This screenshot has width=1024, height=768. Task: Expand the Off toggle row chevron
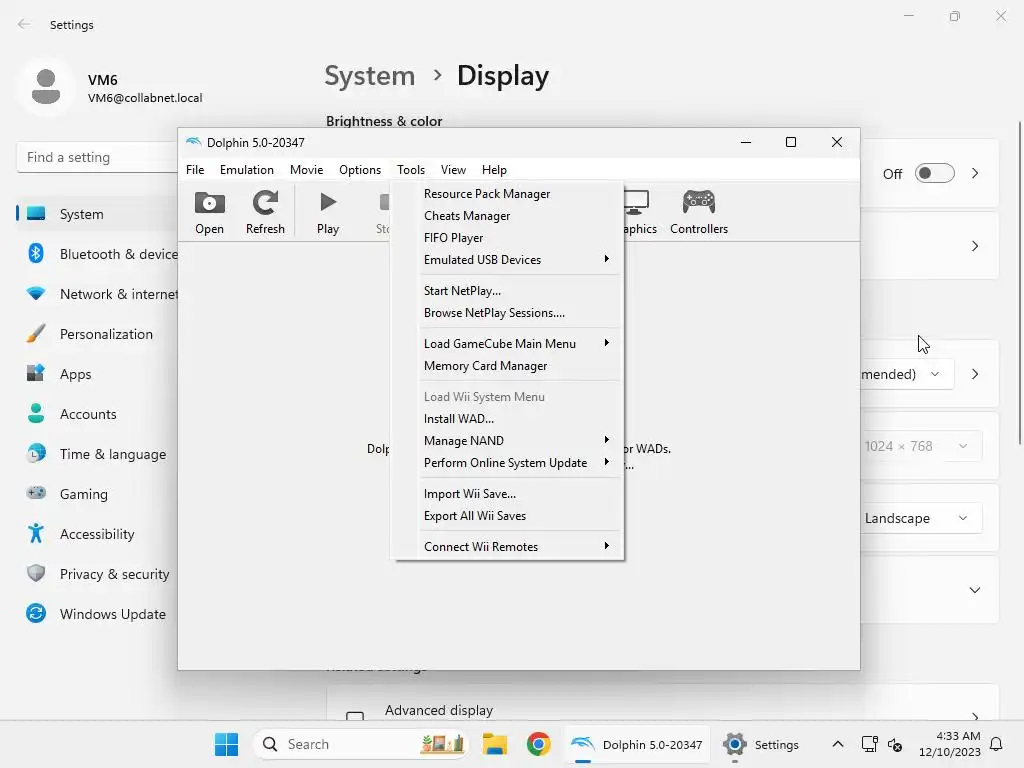(975, 173)
